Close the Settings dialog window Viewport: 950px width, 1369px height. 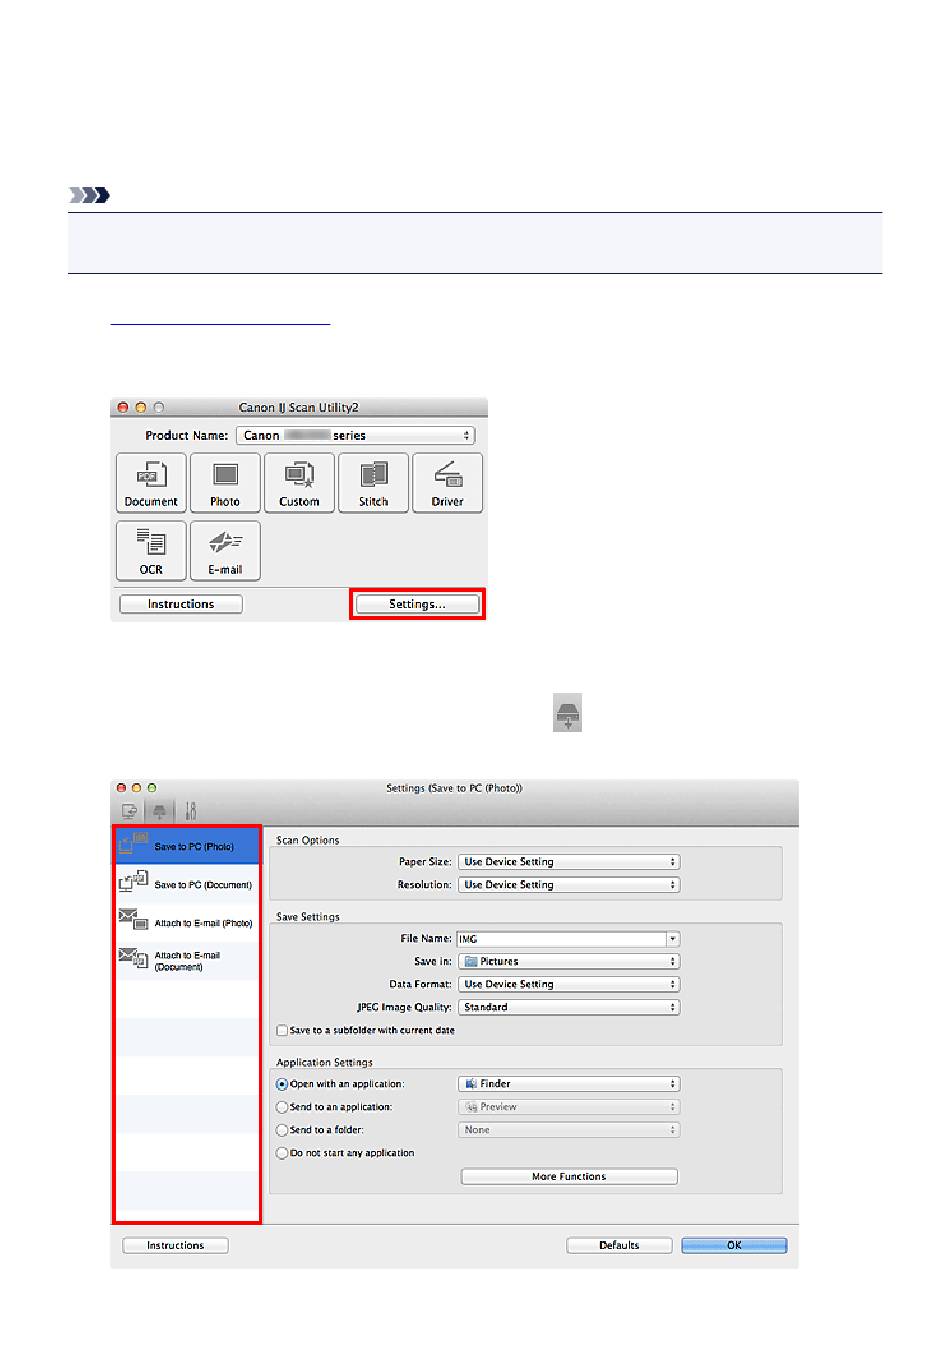point(122,788)
